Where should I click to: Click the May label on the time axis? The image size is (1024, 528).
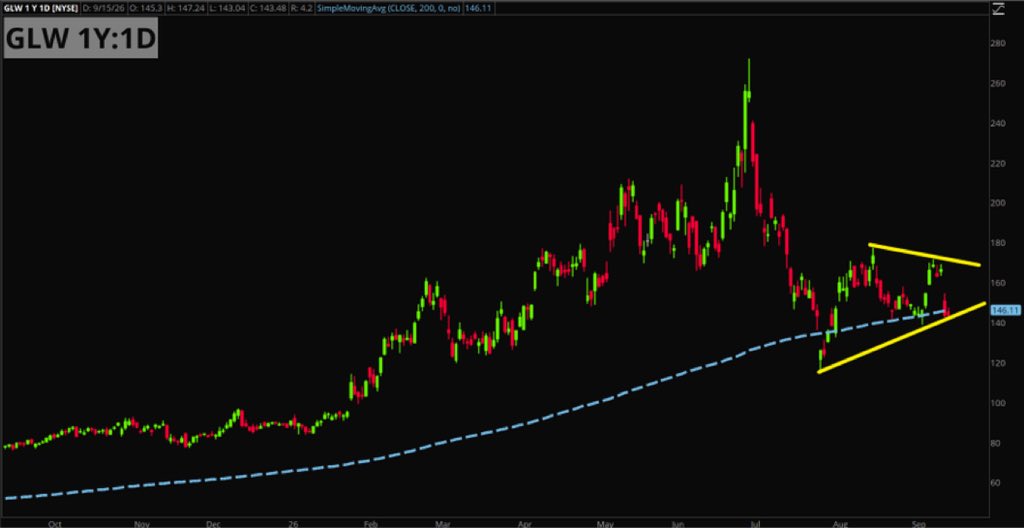(605, 524)
